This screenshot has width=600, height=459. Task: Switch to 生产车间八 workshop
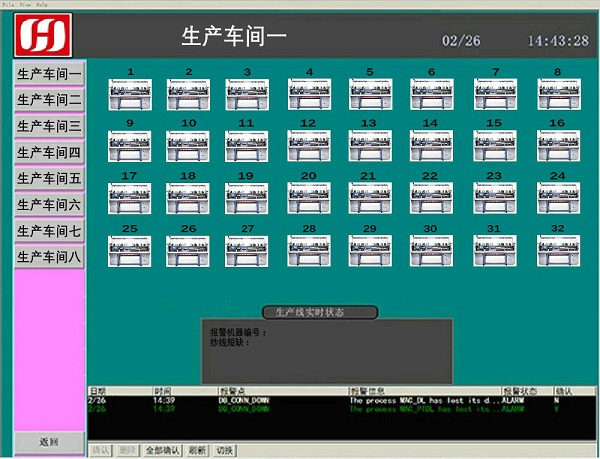click(49, 256)
